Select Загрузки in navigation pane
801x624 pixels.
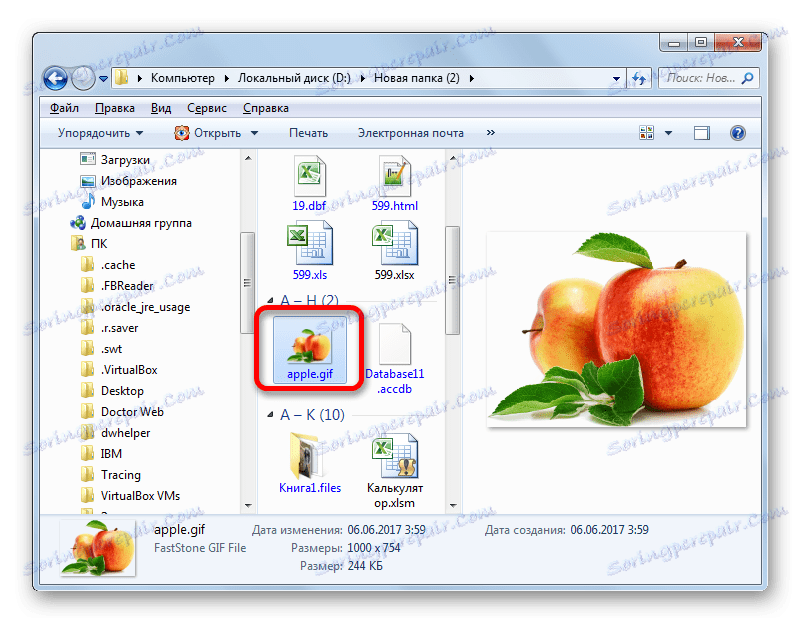pyautogui.click(x=125, y=160)
